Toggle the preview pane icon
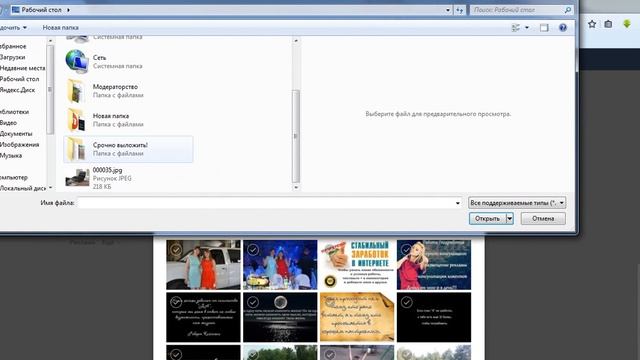Viewport: 640px width, 360px height. click(544, 28)
